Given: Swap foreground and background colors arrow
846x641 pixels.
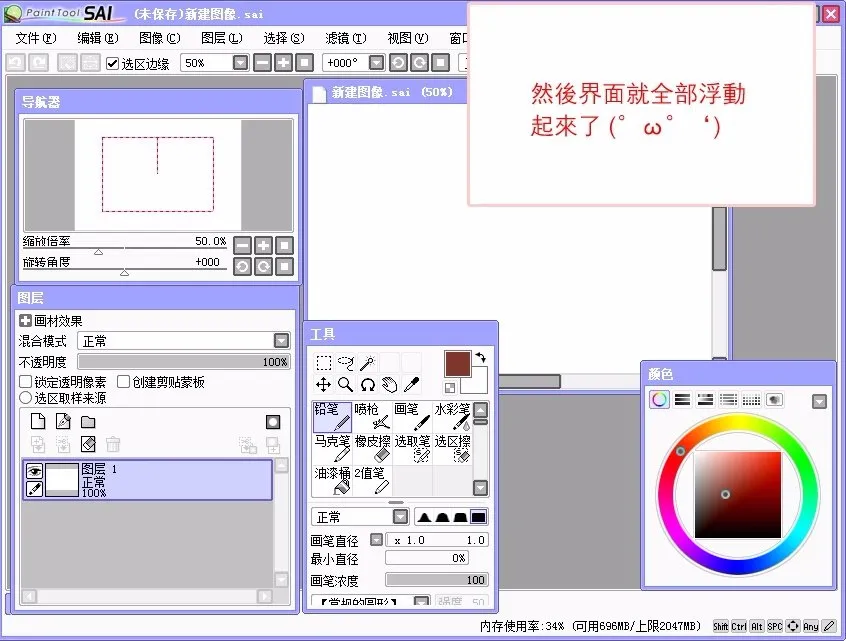Looking at the screenshot, I should (x=480, y=356).
